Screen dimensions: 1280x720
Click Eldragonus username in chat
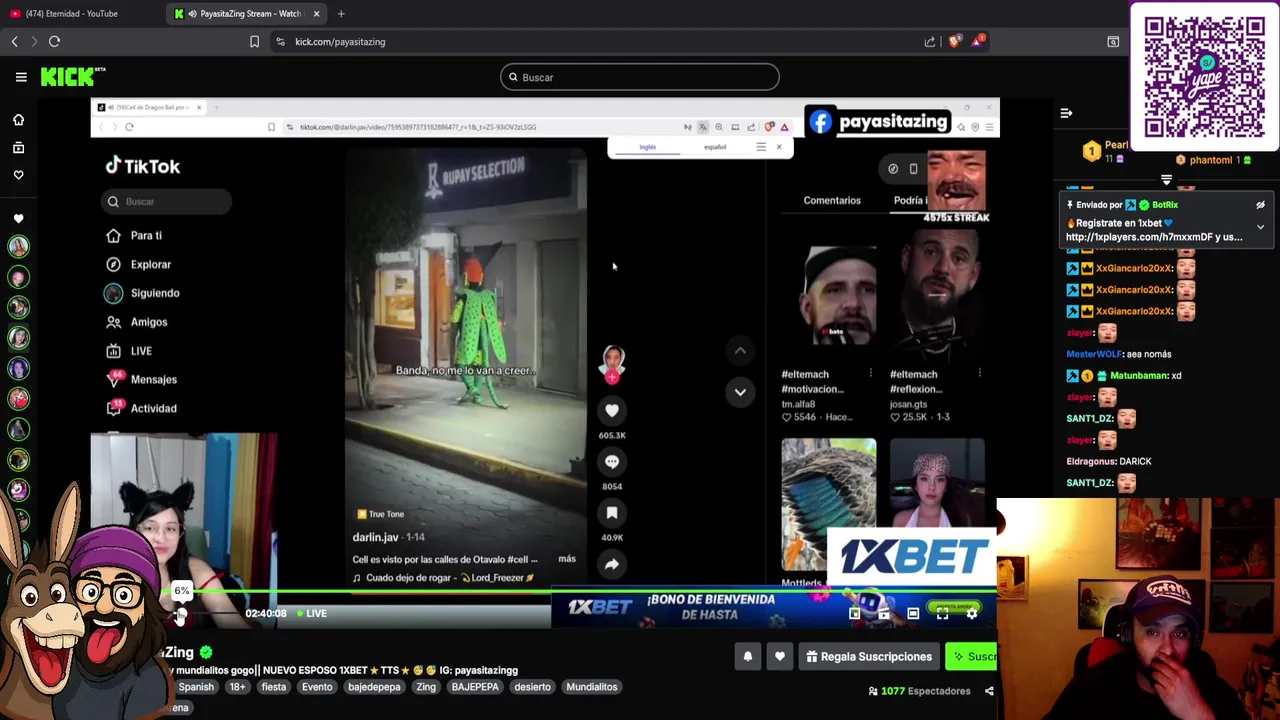pyautogui.click(x=1091, y=461)
